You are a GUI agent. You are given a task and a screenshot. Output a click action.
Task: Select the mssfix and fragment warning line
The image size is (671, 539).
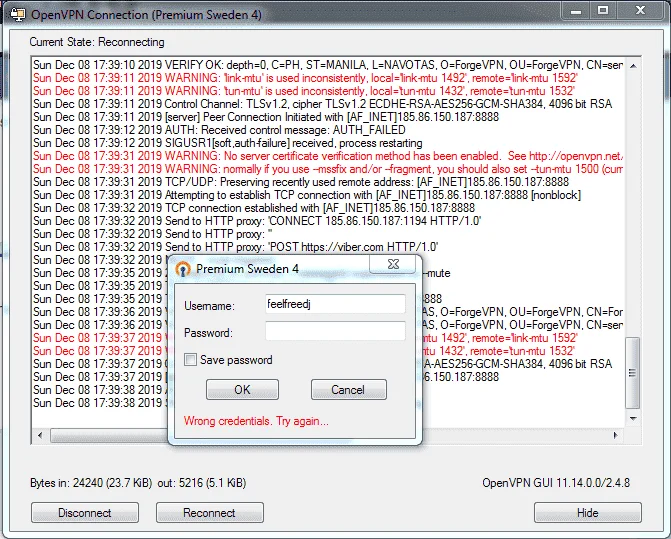[328, 169]
